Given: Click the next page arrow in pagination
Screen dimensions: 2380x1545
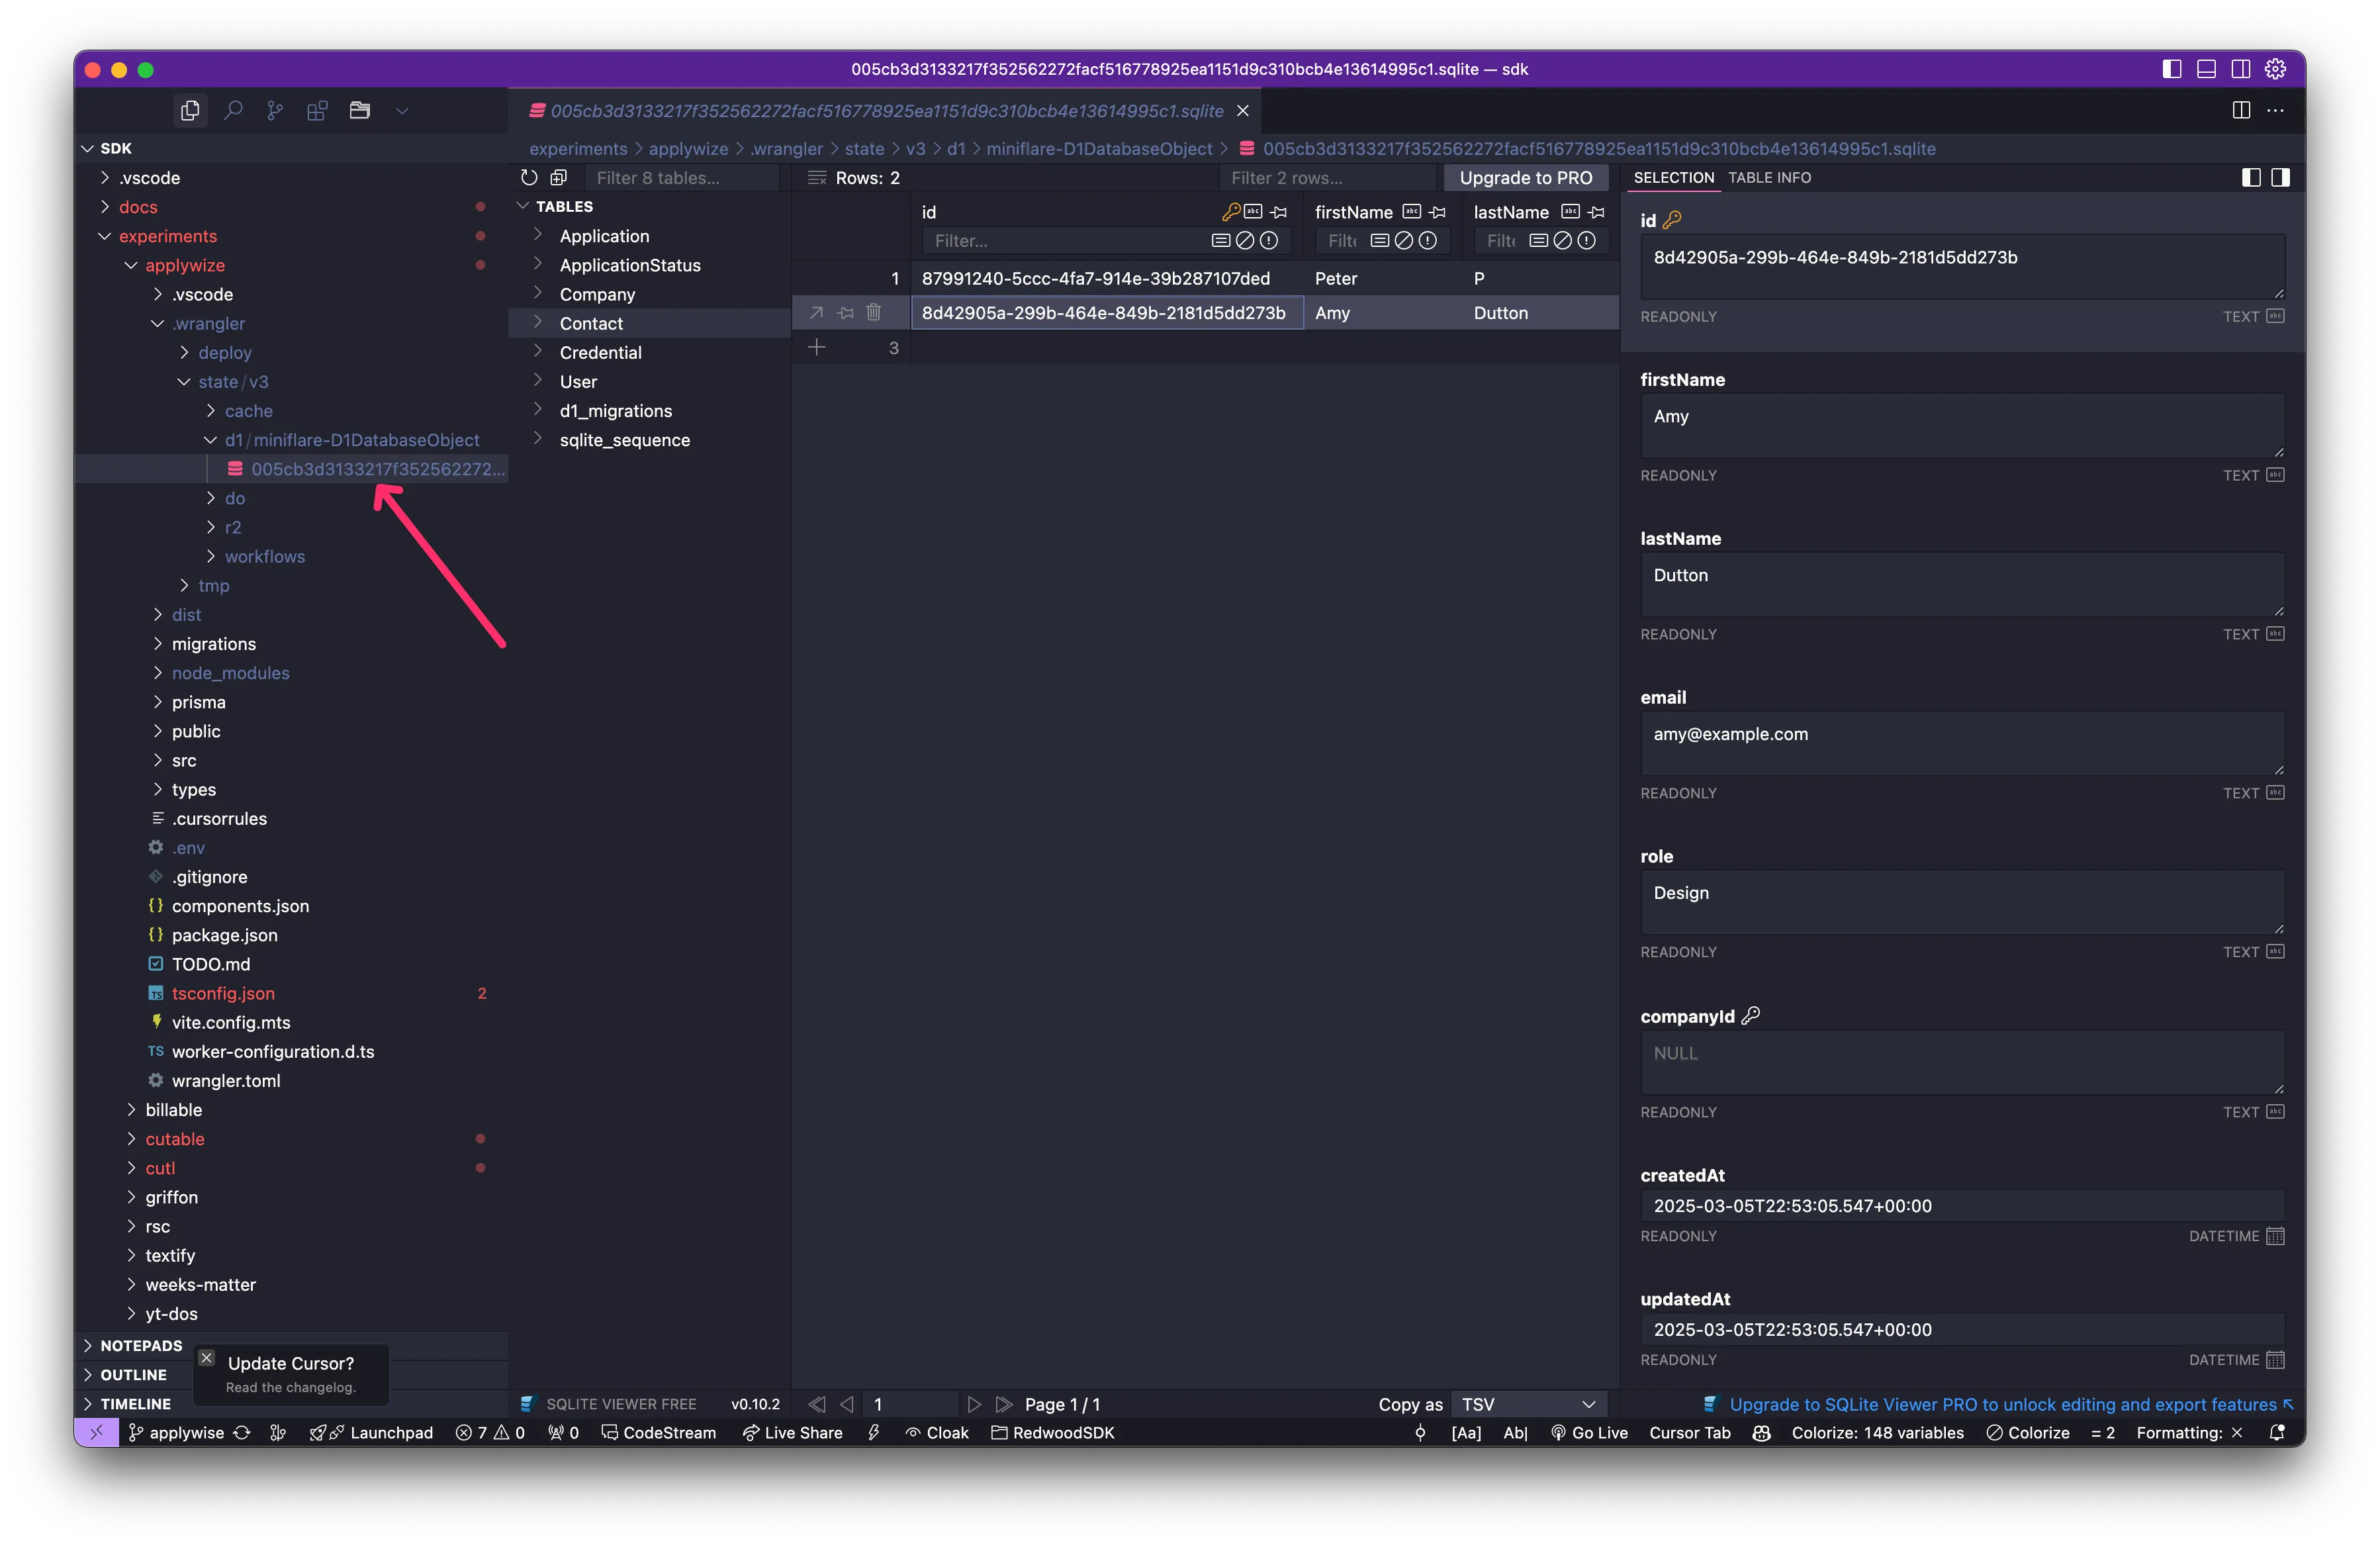Looking at the screenshot, I should click(974, 1404).
